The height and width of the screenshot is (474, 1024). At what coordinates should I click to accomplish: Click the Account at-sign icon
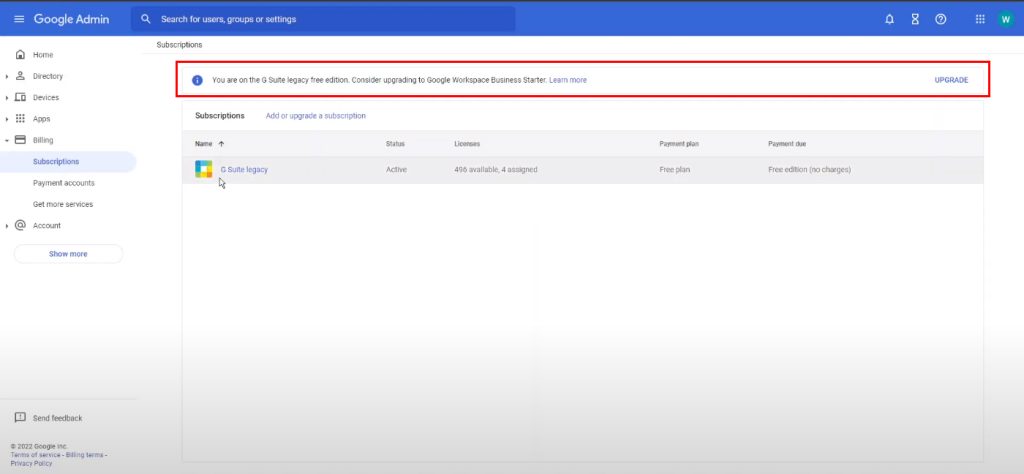click(x=20, y=225)
